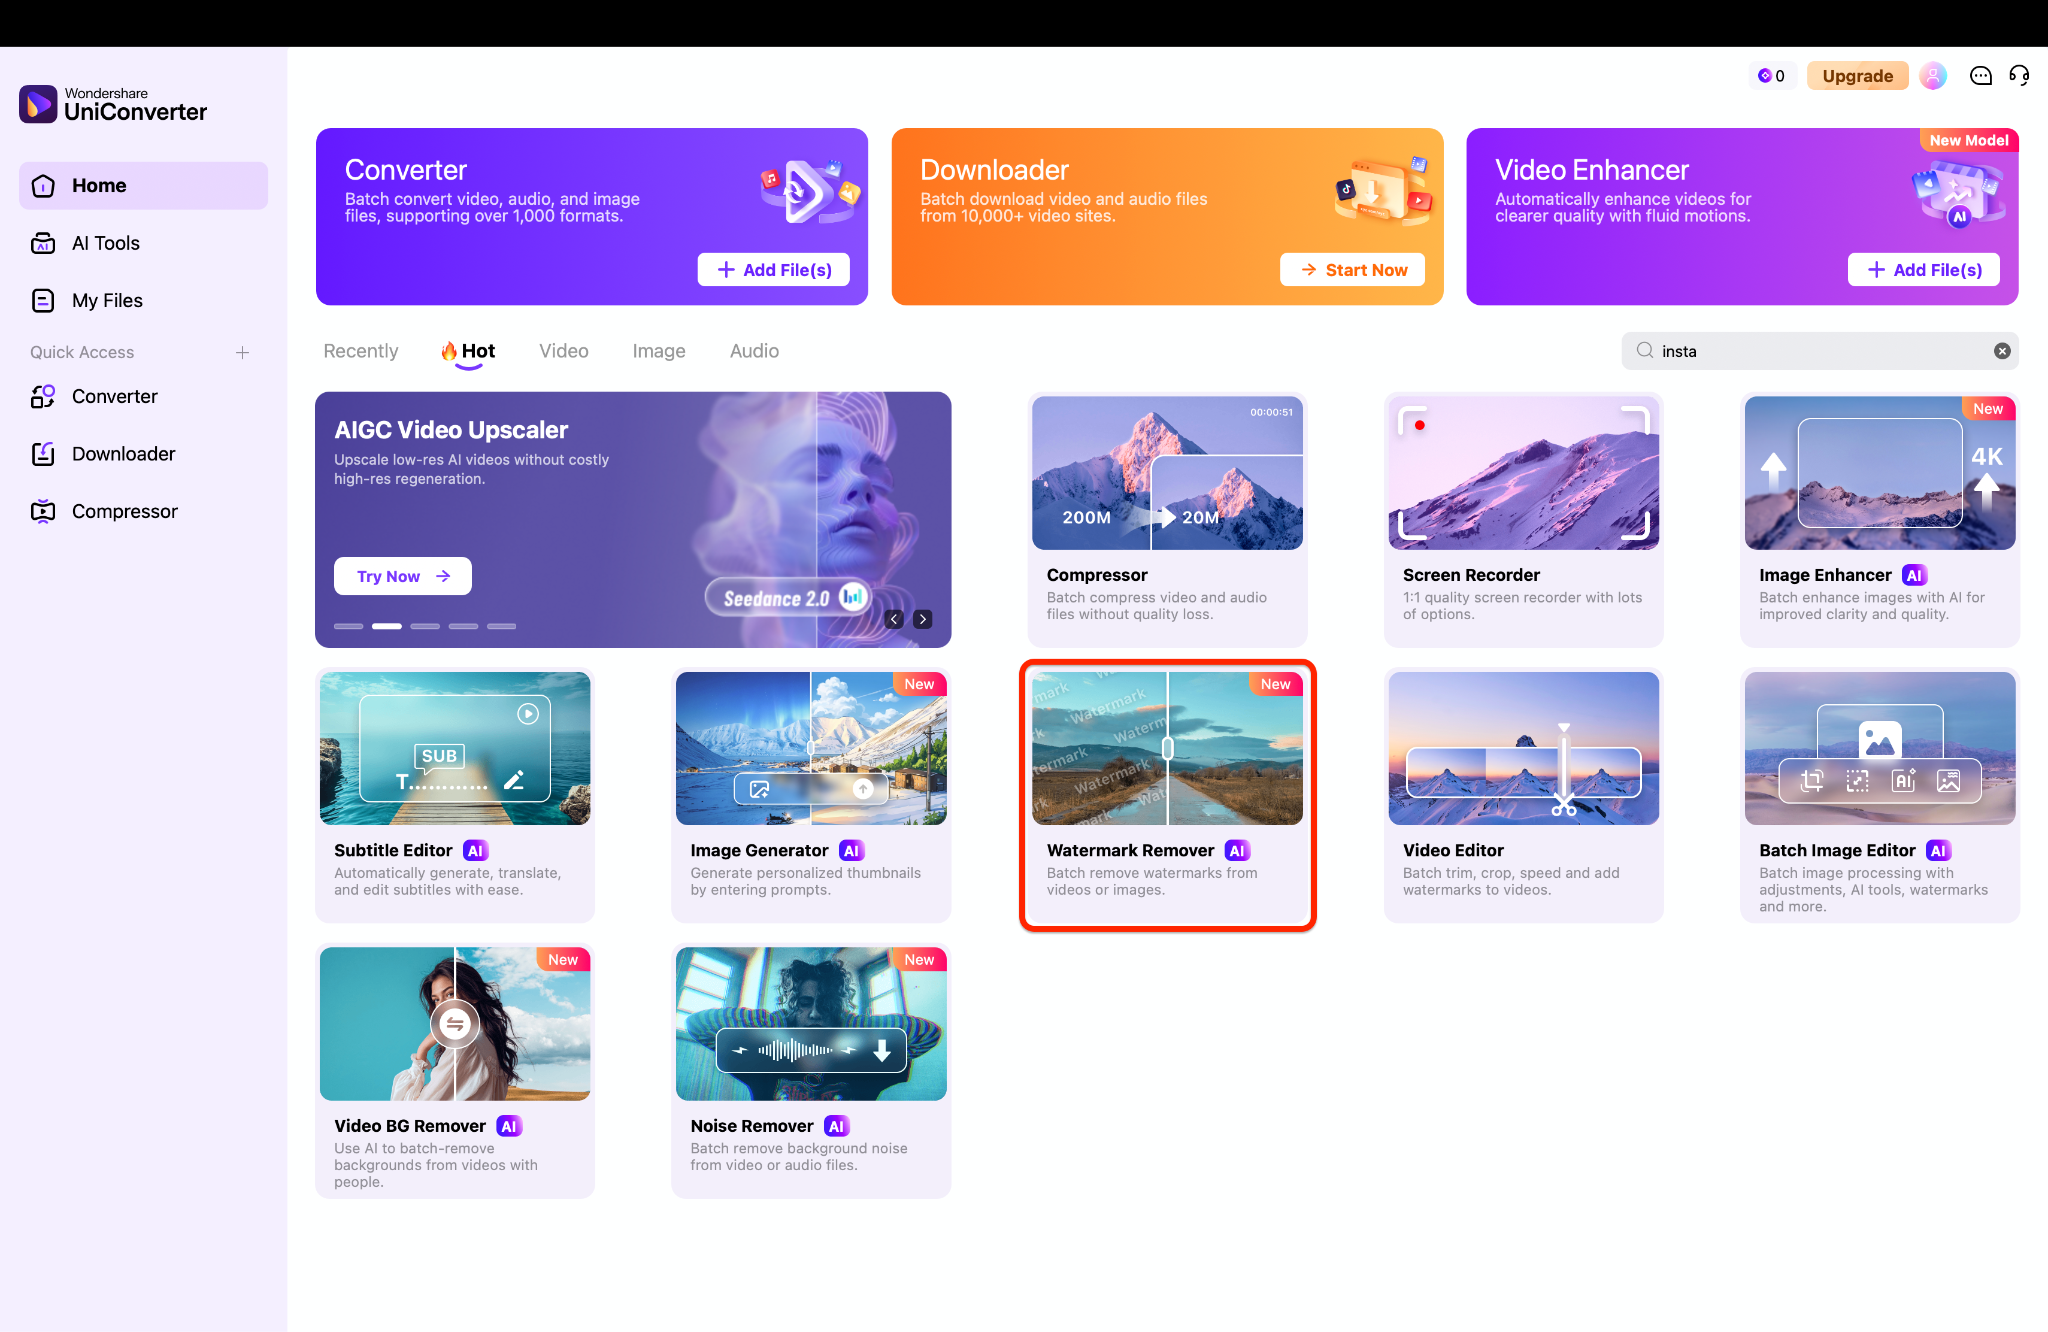
Task: Click the AI badge beside Image Generator
Action: pos(851,851)
